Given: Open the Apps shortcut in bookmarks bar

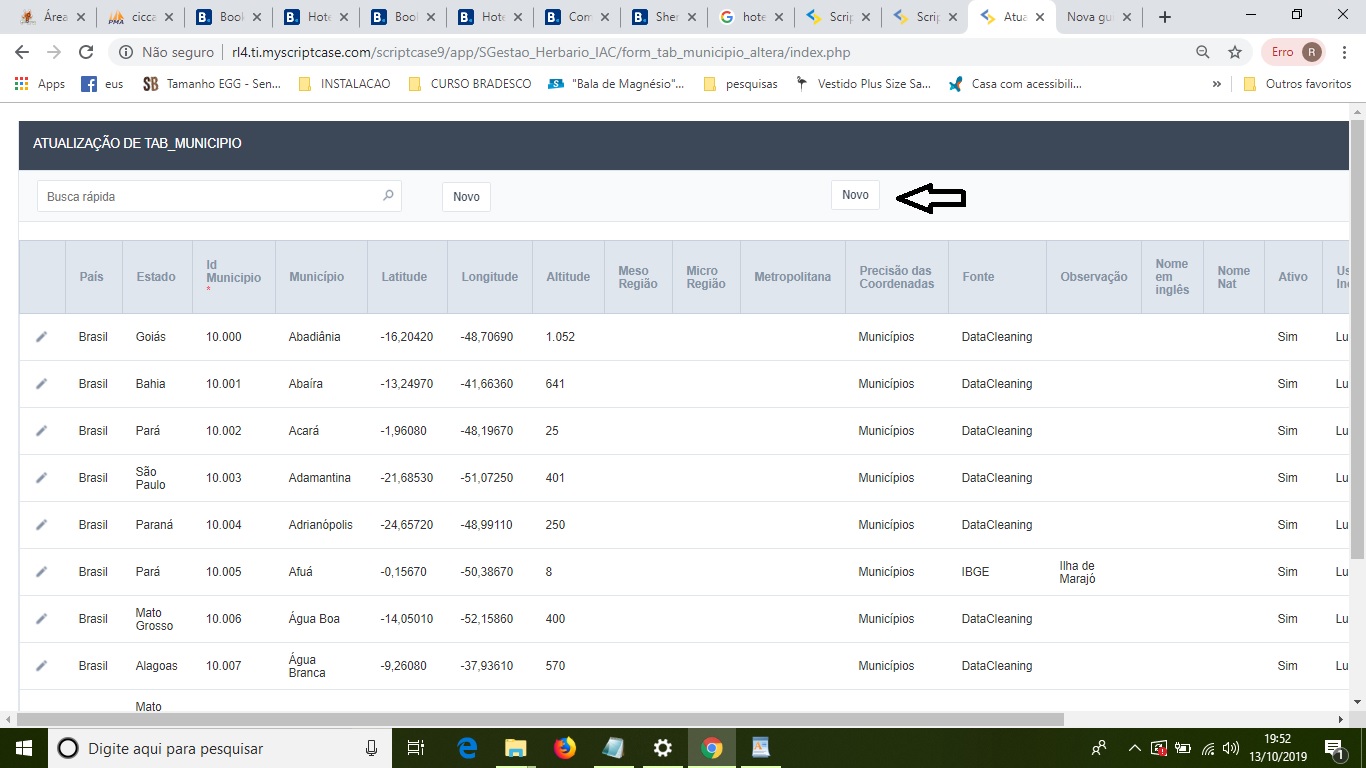Looking at the screenshot, I should click(40, 84).
